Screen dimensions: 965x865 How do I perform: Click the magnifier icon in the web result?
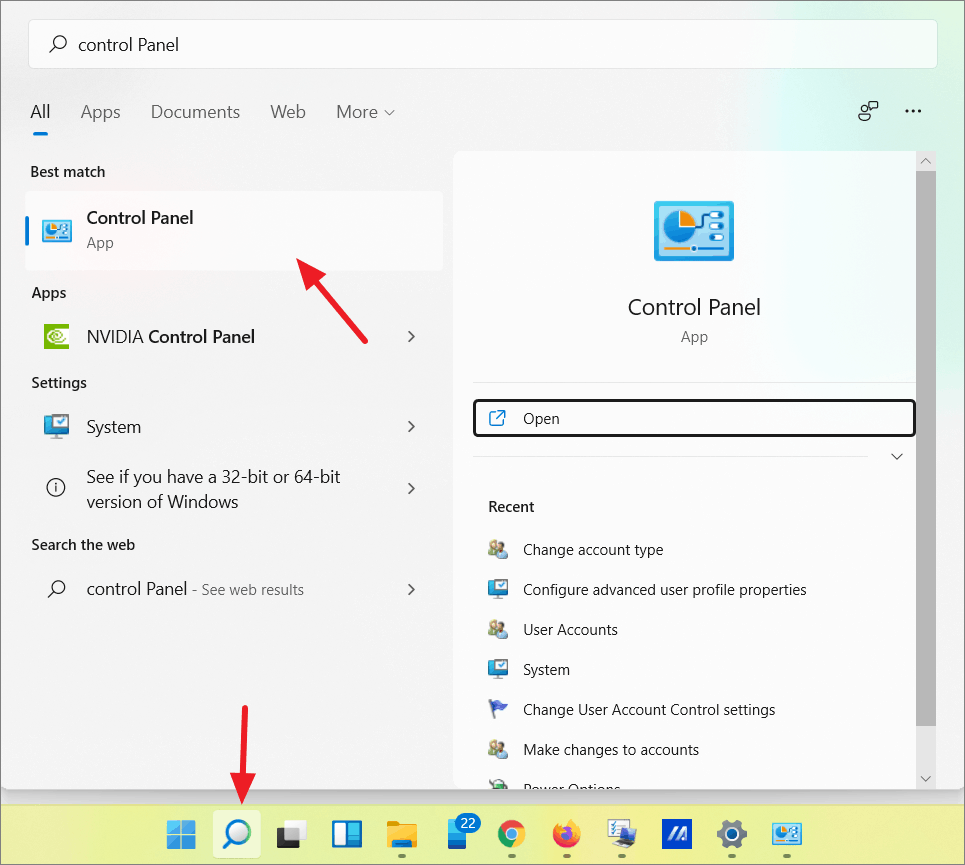click(x=57, y=589)
